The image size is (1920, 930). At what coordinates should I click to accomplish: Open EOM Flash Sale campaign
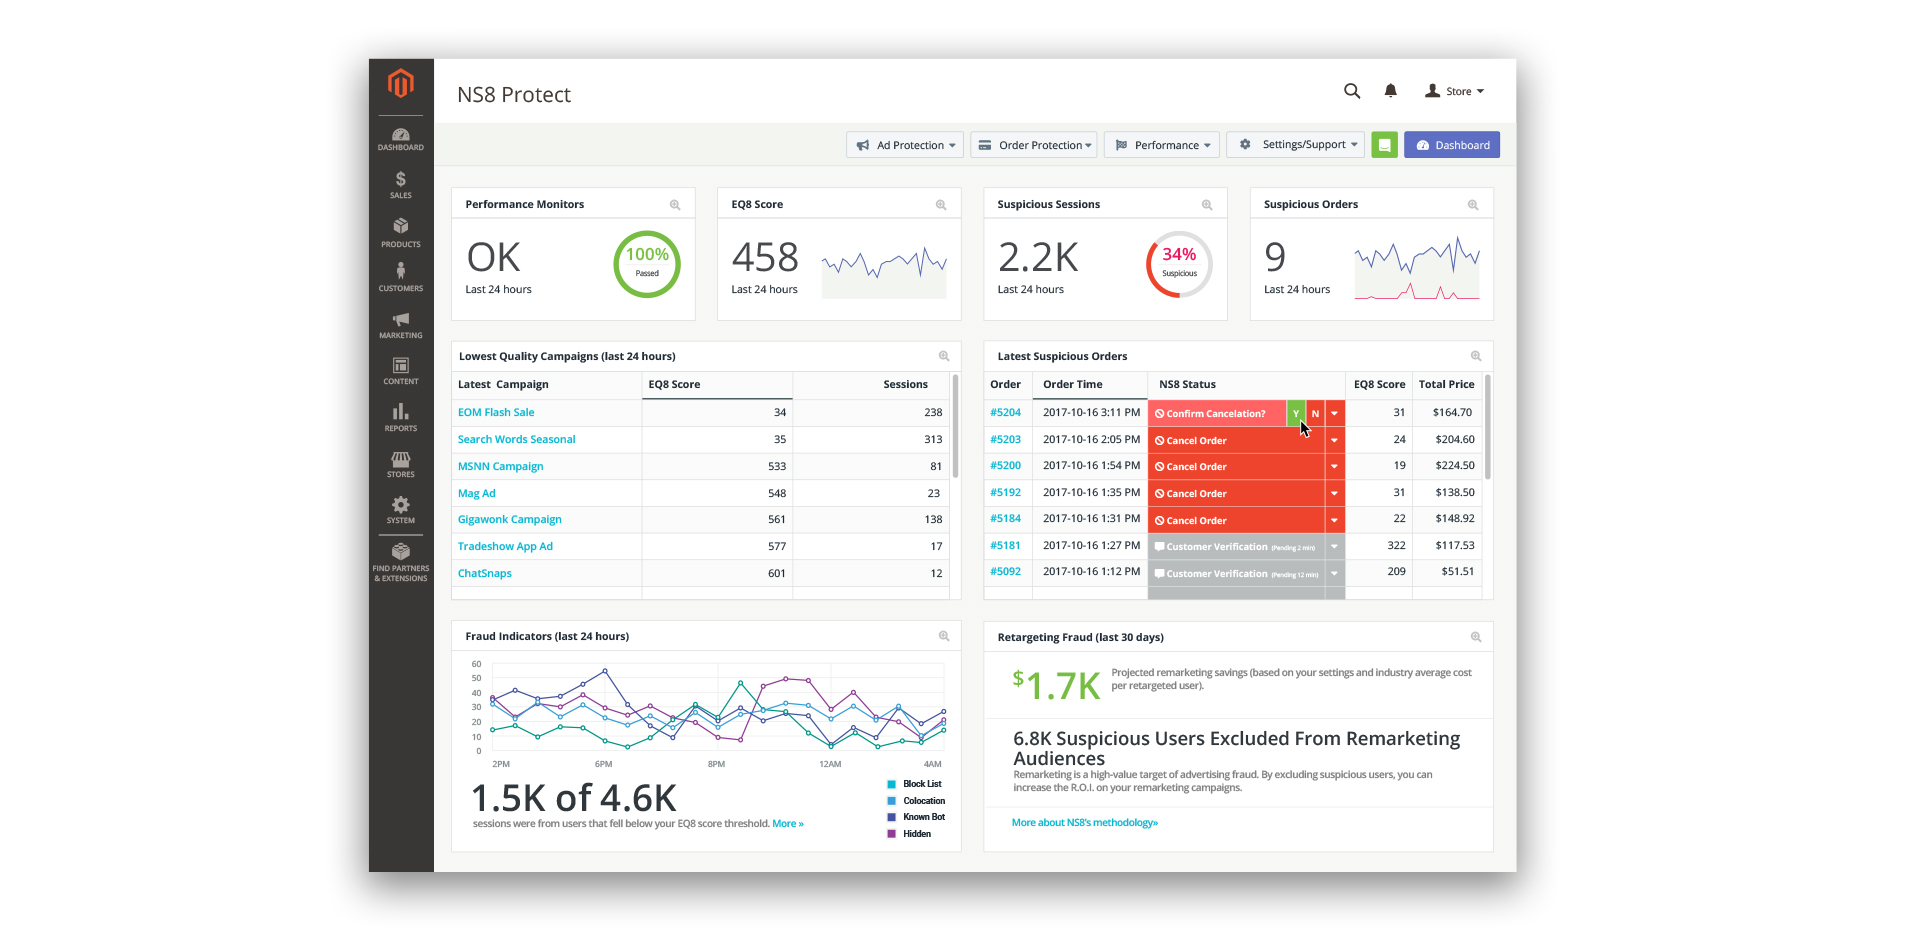point(496,412)
